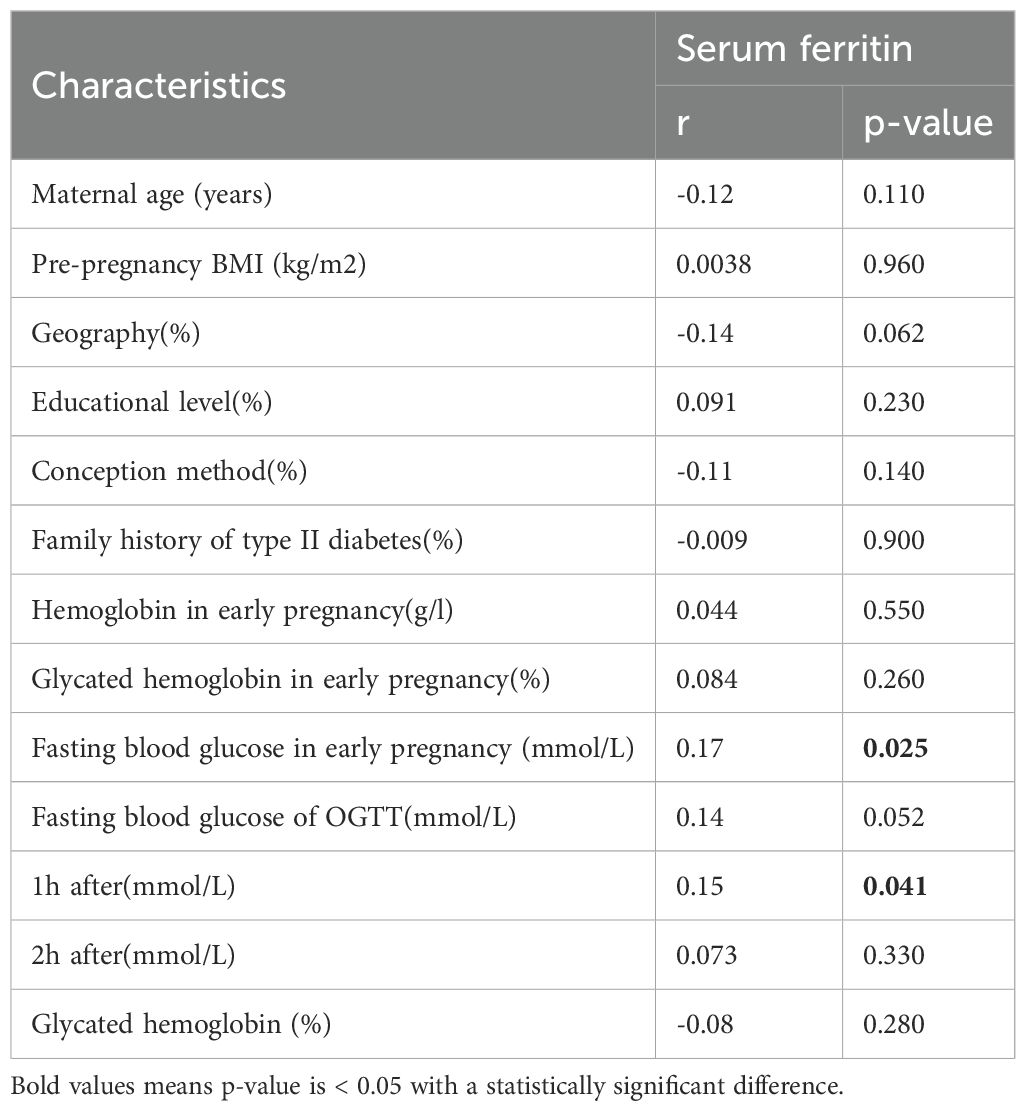Viewport: 1026px width, 1111px height.
Task: Click the Serum ferritin header
Action: point(794,49)
